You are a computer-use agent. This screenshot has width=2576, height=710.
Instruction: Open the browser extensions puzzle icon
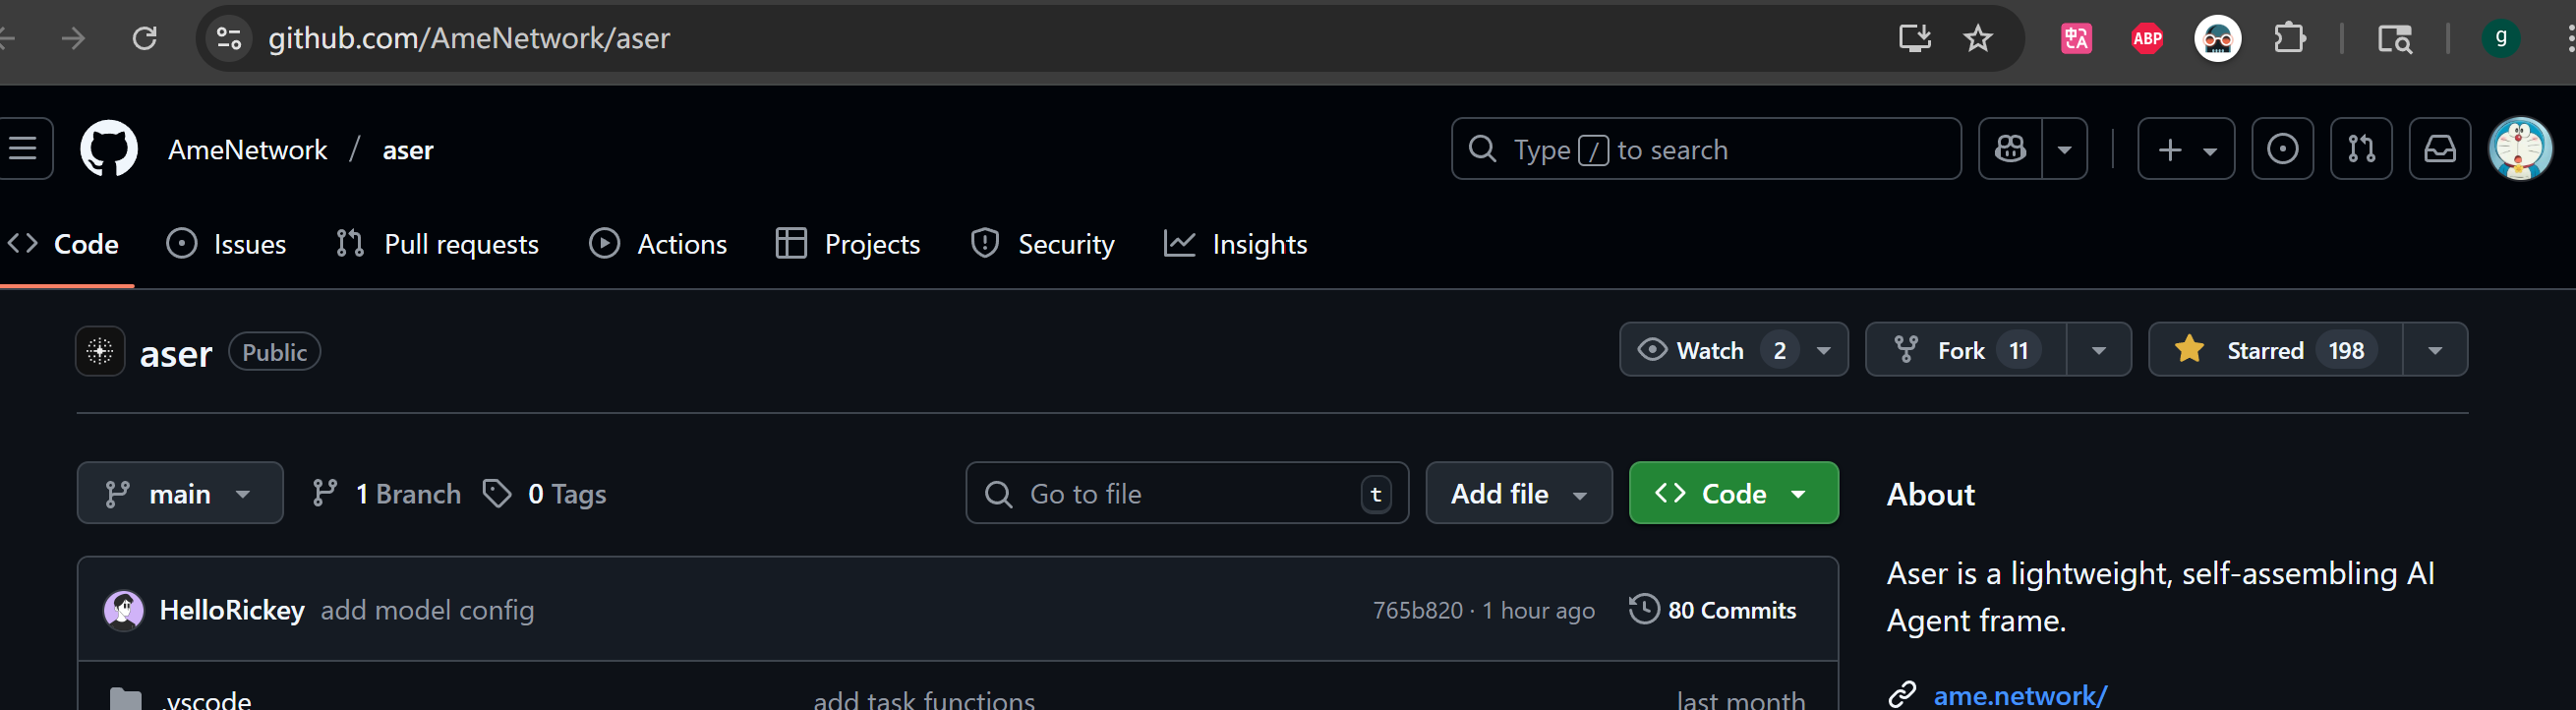coord(2289,39)
